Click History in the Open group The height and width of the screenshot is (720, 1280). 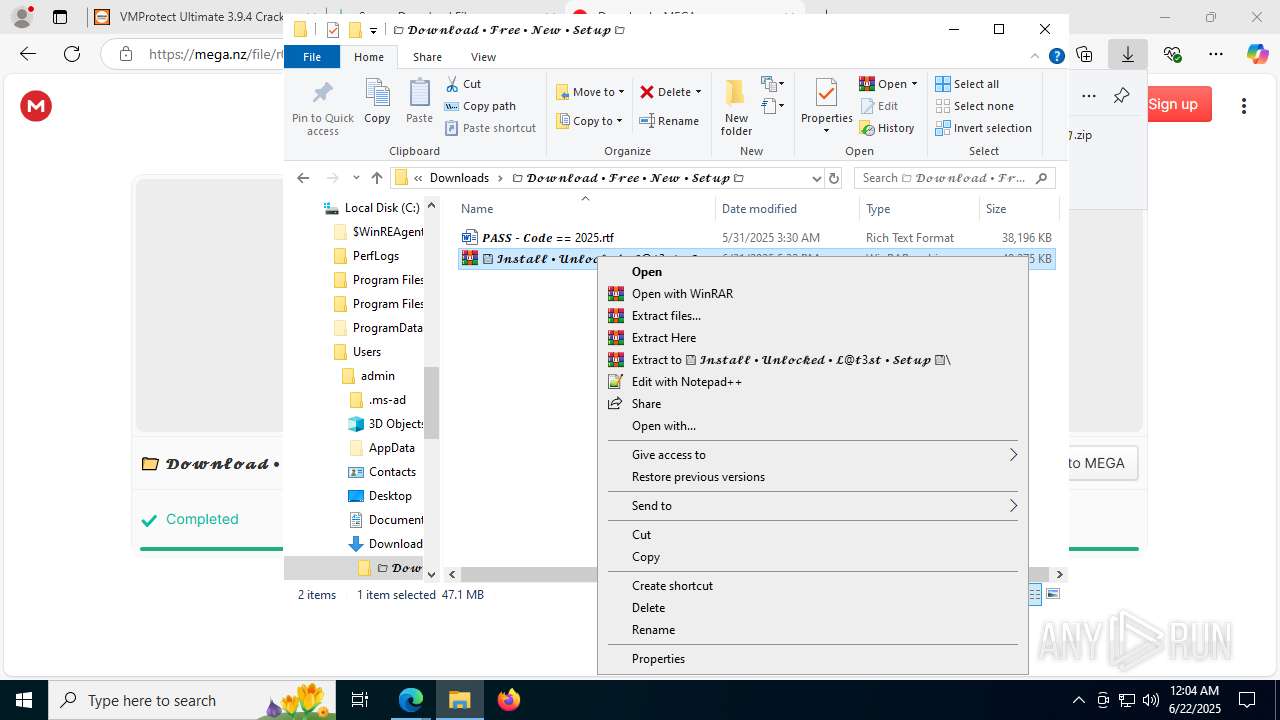pos(887,128)
